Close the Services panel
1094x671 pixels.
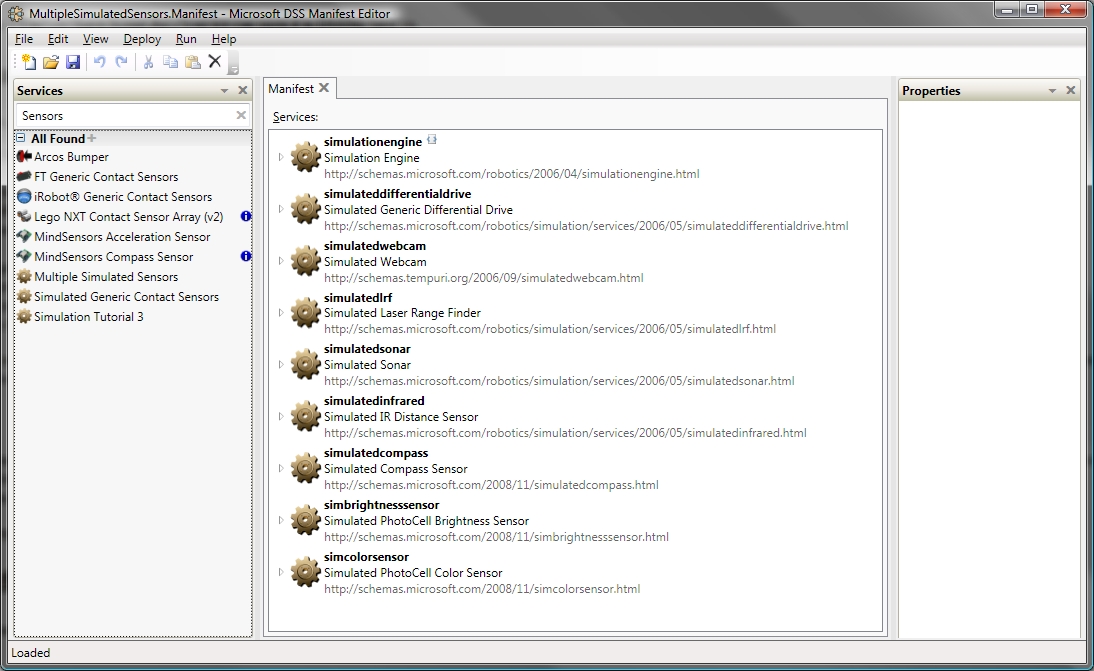(x=243, y=90)
